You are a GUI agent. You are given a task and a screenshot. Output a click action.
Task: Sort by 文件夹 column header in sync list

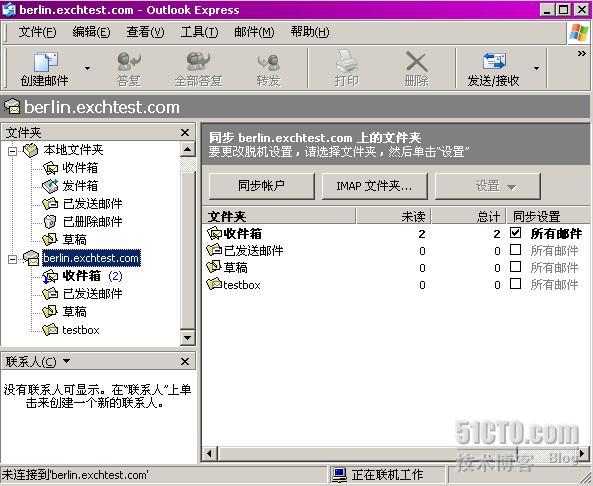279,216
